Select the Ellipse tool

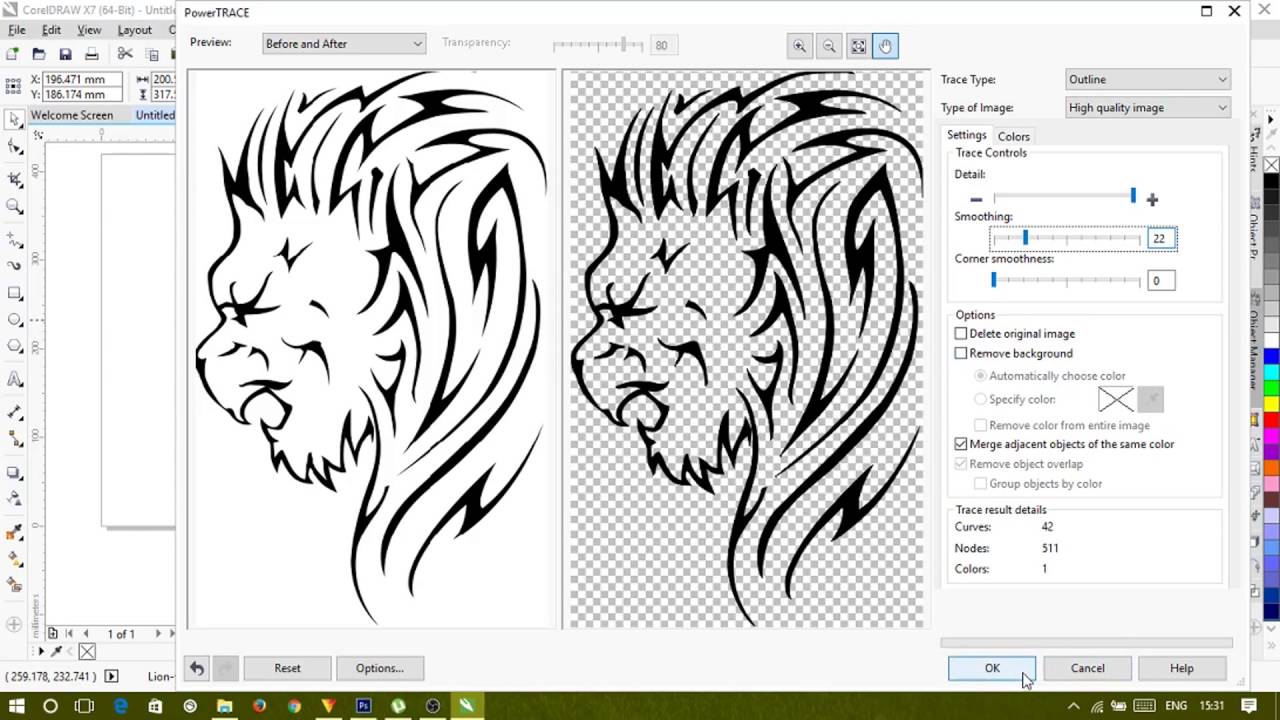14,319
